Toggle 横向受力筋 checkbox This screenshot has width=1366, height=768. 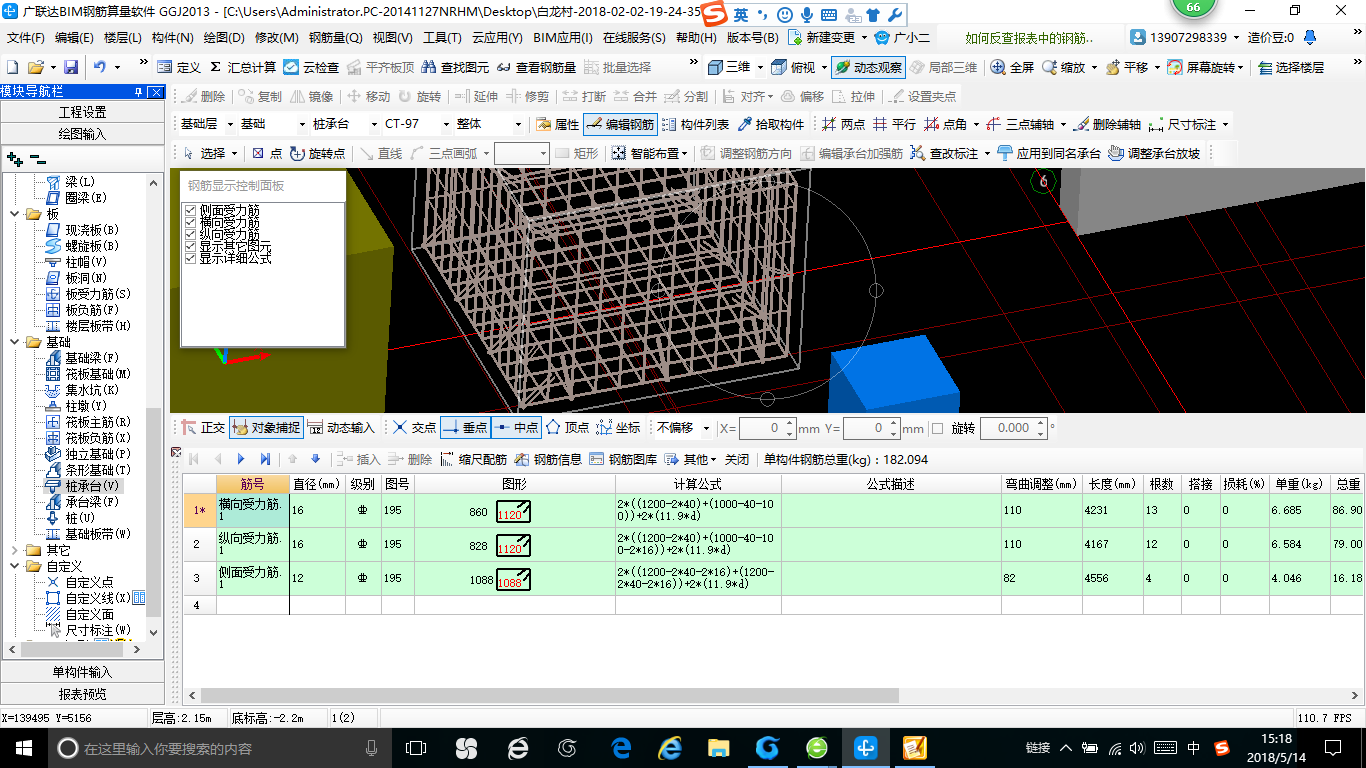coord(191,223)
